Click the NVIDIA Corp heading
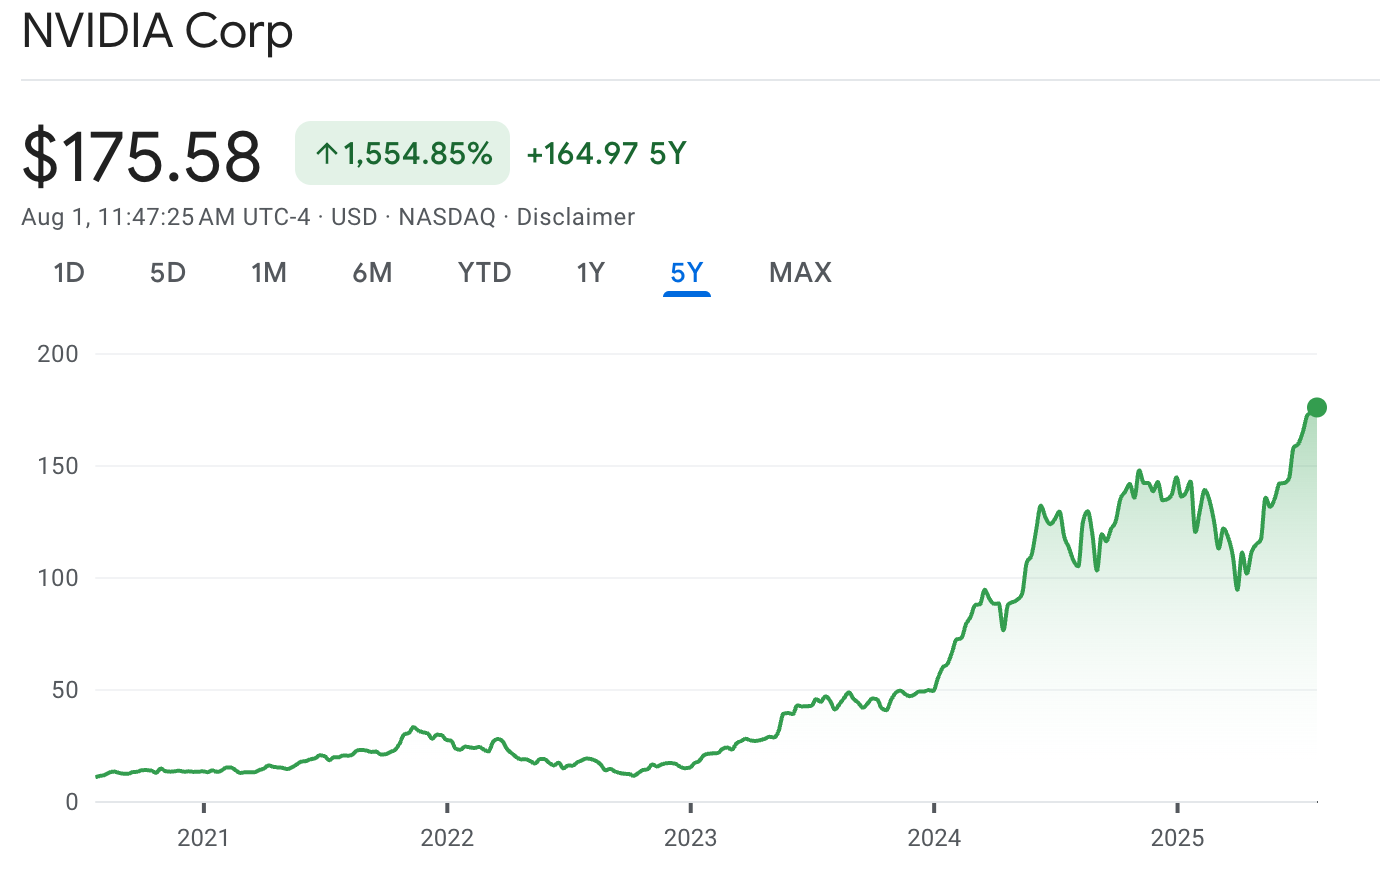Viewport: 1380px width, 884px height. (157, 31)
